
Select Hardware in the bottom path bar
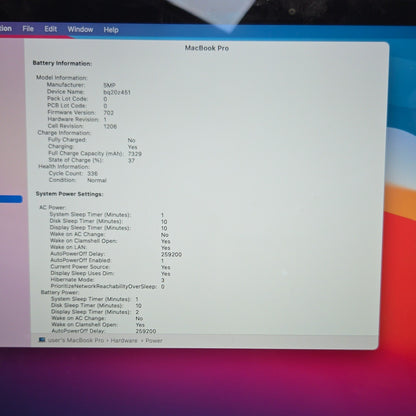[x=124, y=340]
